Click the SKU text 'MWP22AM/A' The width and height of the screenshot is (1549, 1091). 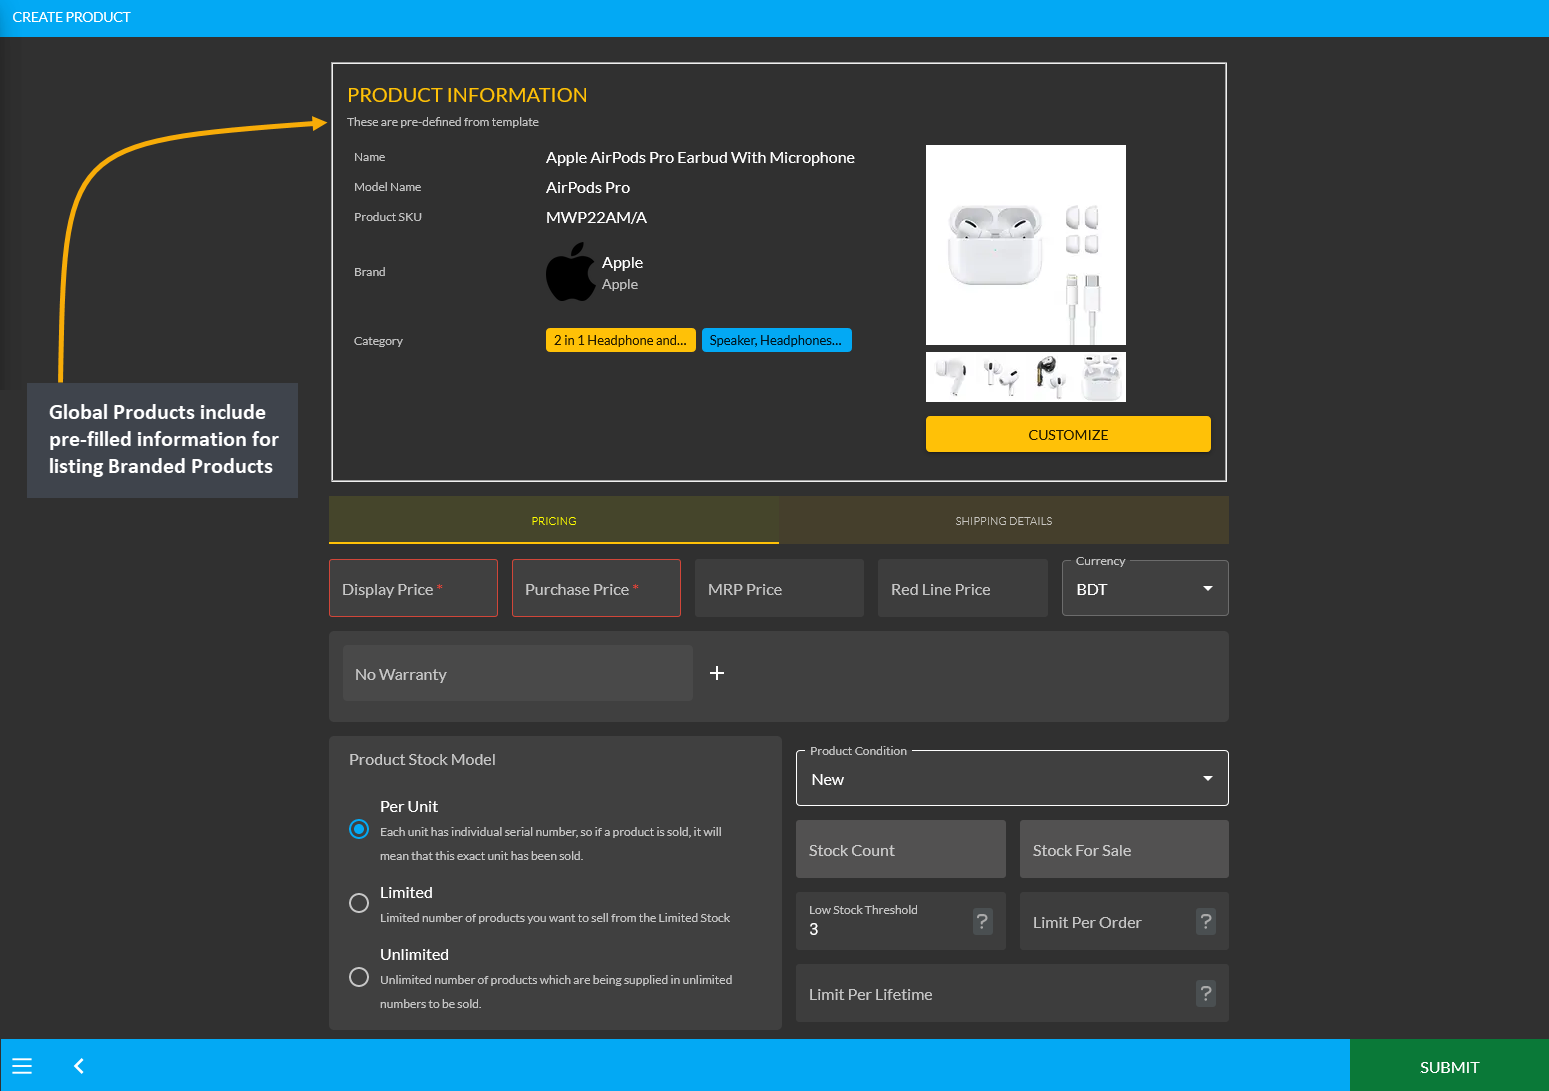point(596,217)
